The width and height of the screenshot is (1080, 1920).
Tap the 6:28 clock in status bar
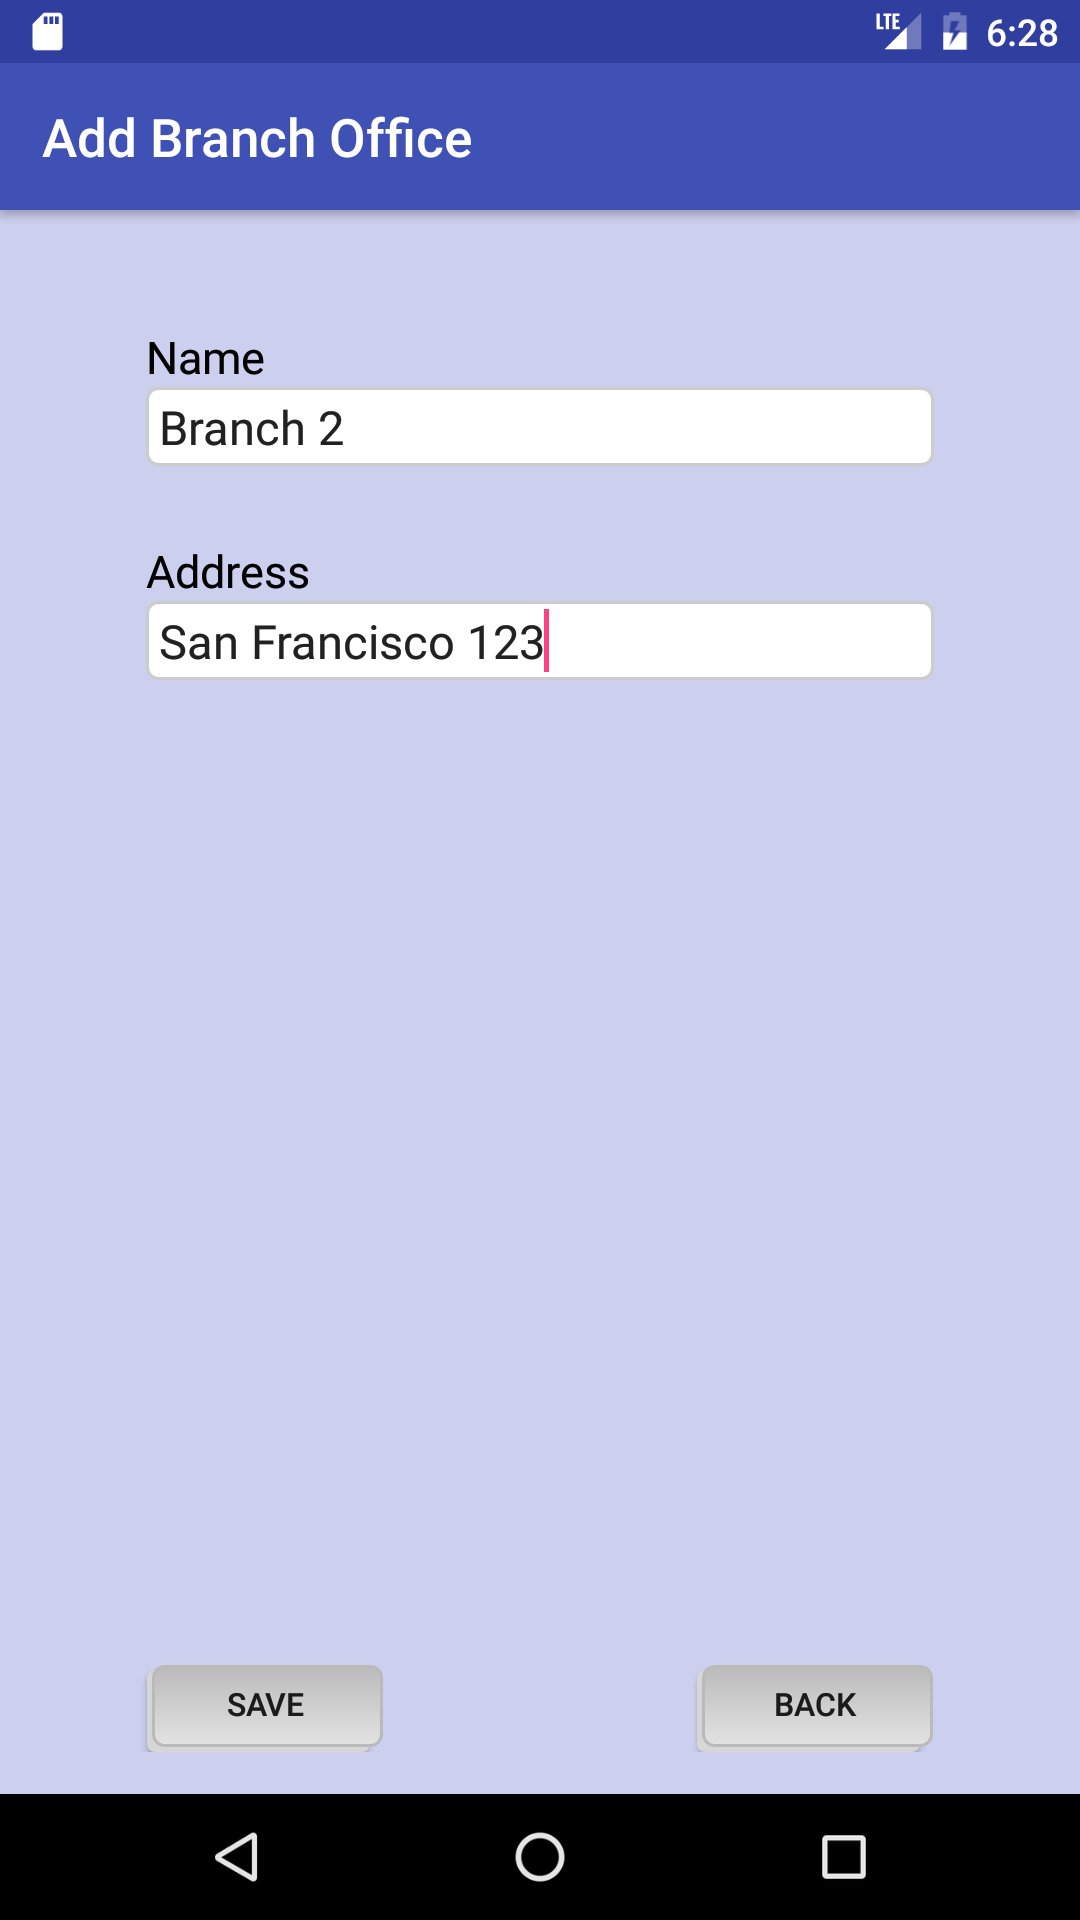pos(1021,33)
